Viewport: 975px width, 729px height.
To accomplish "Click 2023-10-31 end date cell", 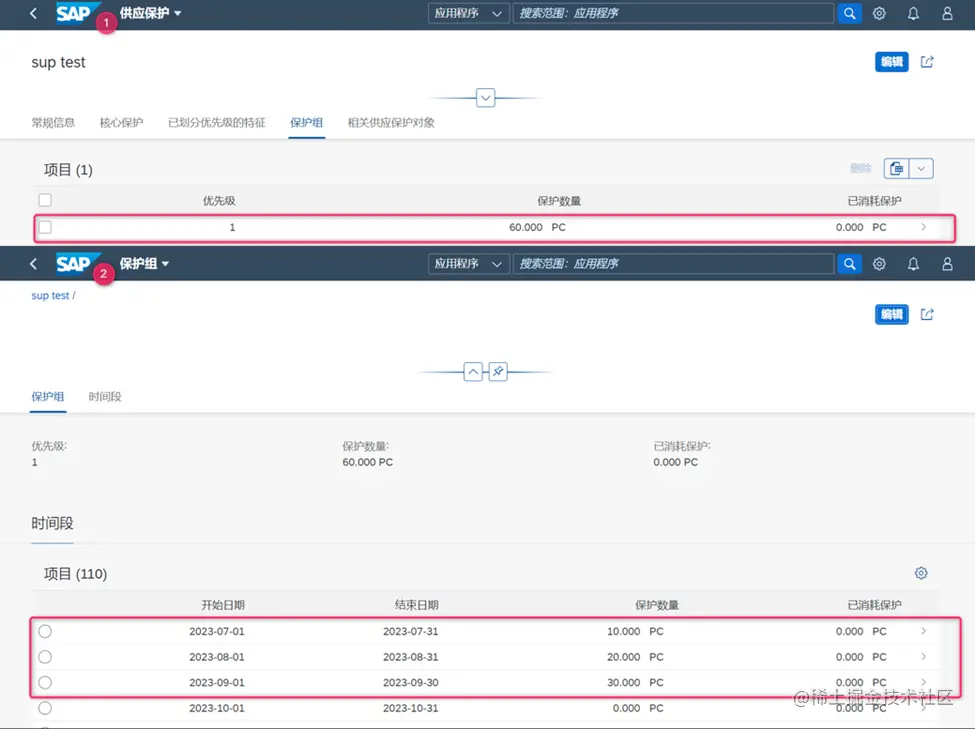I will [x=410, y=708].
